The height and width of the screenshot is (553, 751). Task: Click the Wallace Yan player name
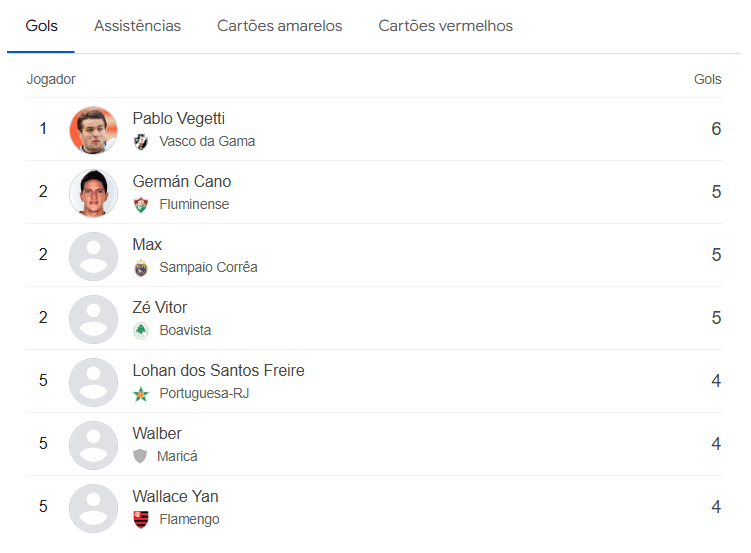pyautogui.click(x=175, y=497)
